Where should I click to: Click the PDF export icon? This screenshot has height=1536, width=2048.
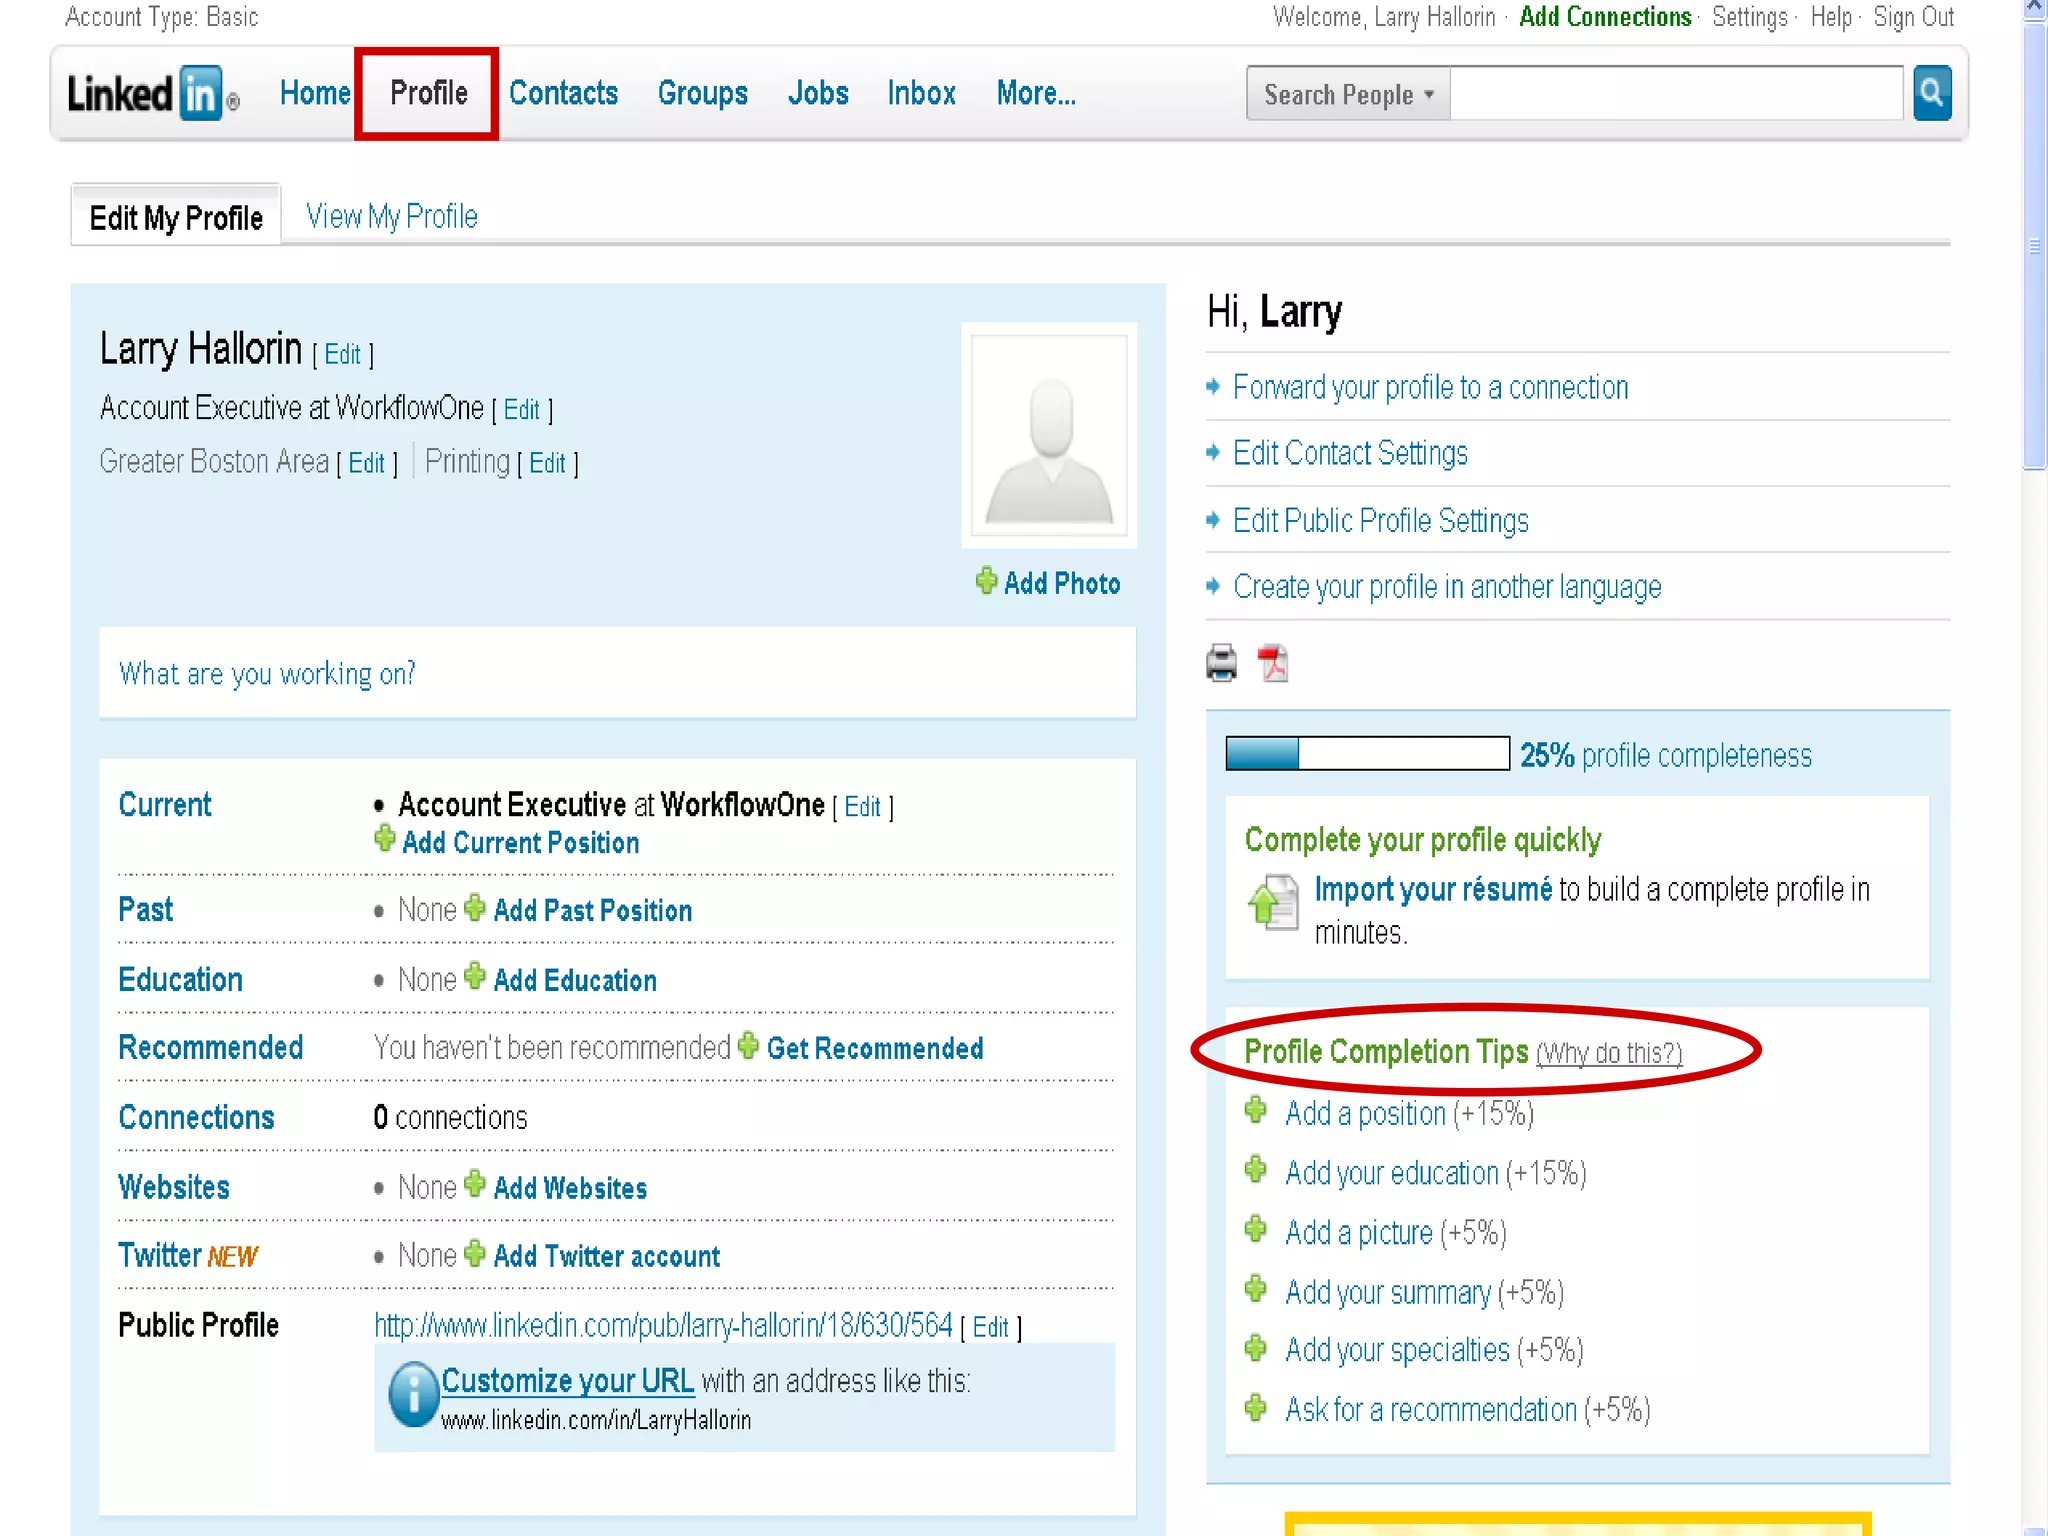tap(1273, 663)
